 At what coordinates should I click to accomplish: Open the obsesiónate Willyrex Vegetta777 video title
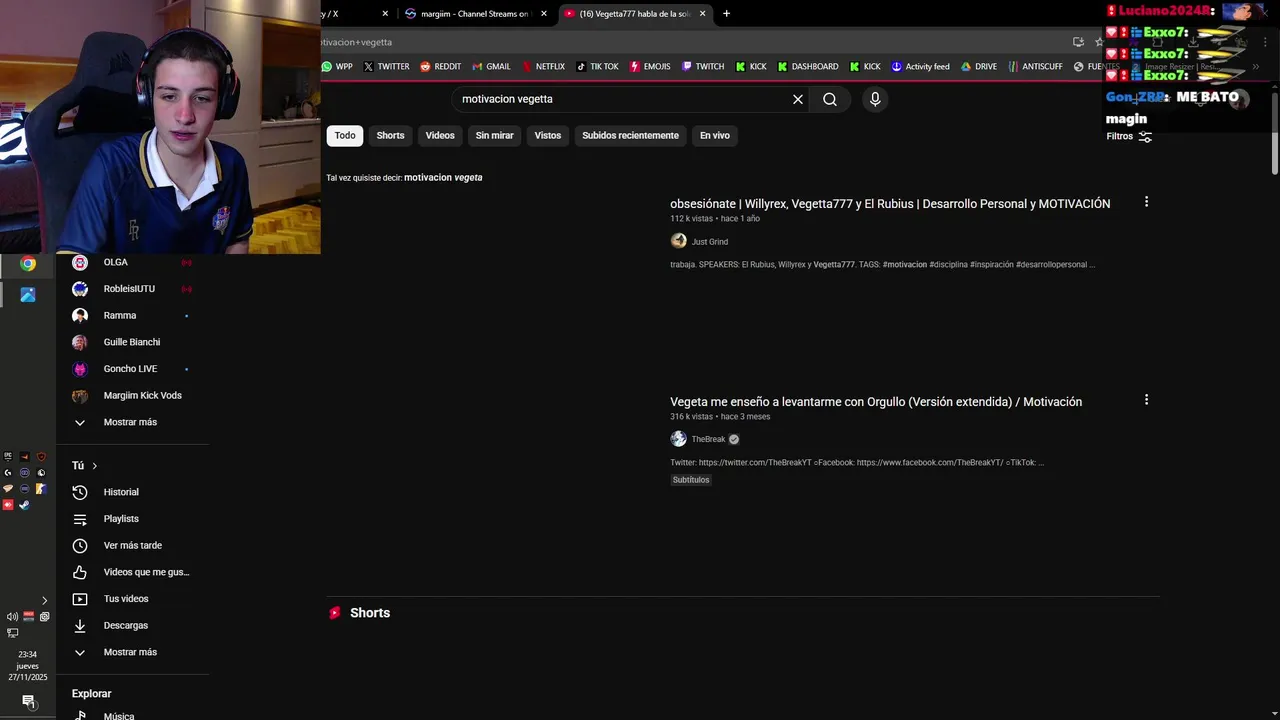(890, 203)
